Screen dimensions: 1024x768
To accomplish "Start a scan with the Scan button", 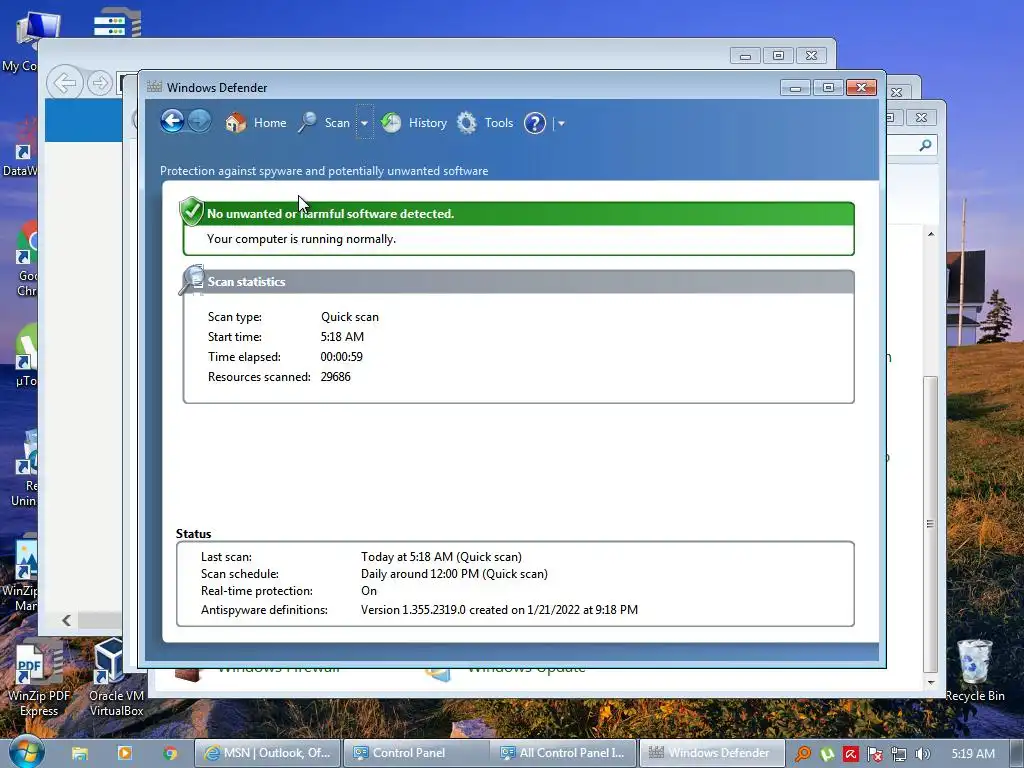I will pos(324,123).
